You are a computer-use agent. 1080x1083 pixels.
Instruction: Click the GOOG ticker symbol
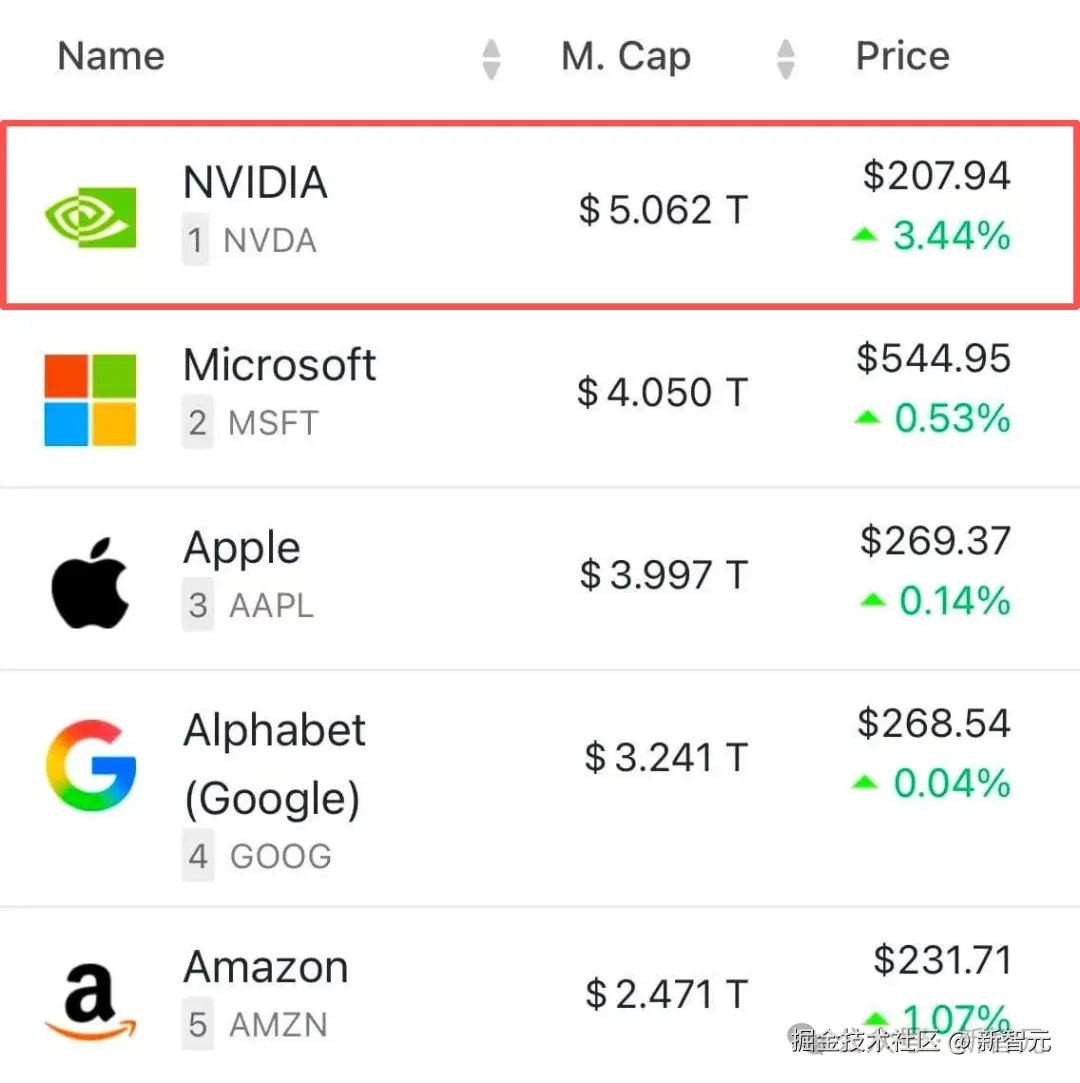(x=280, y=857)
